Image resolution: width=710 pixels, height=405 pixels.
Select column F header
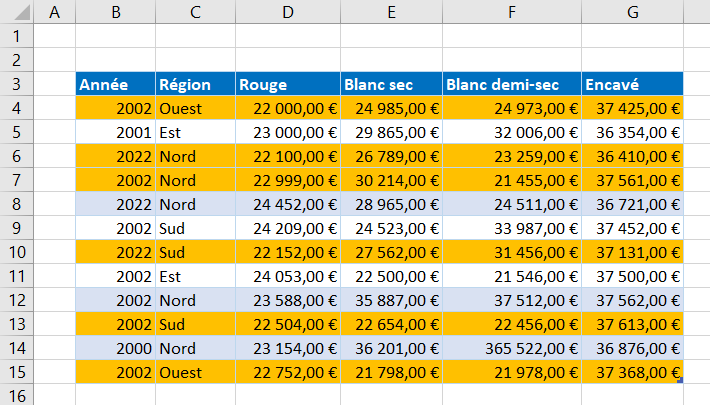coord(512,11)
